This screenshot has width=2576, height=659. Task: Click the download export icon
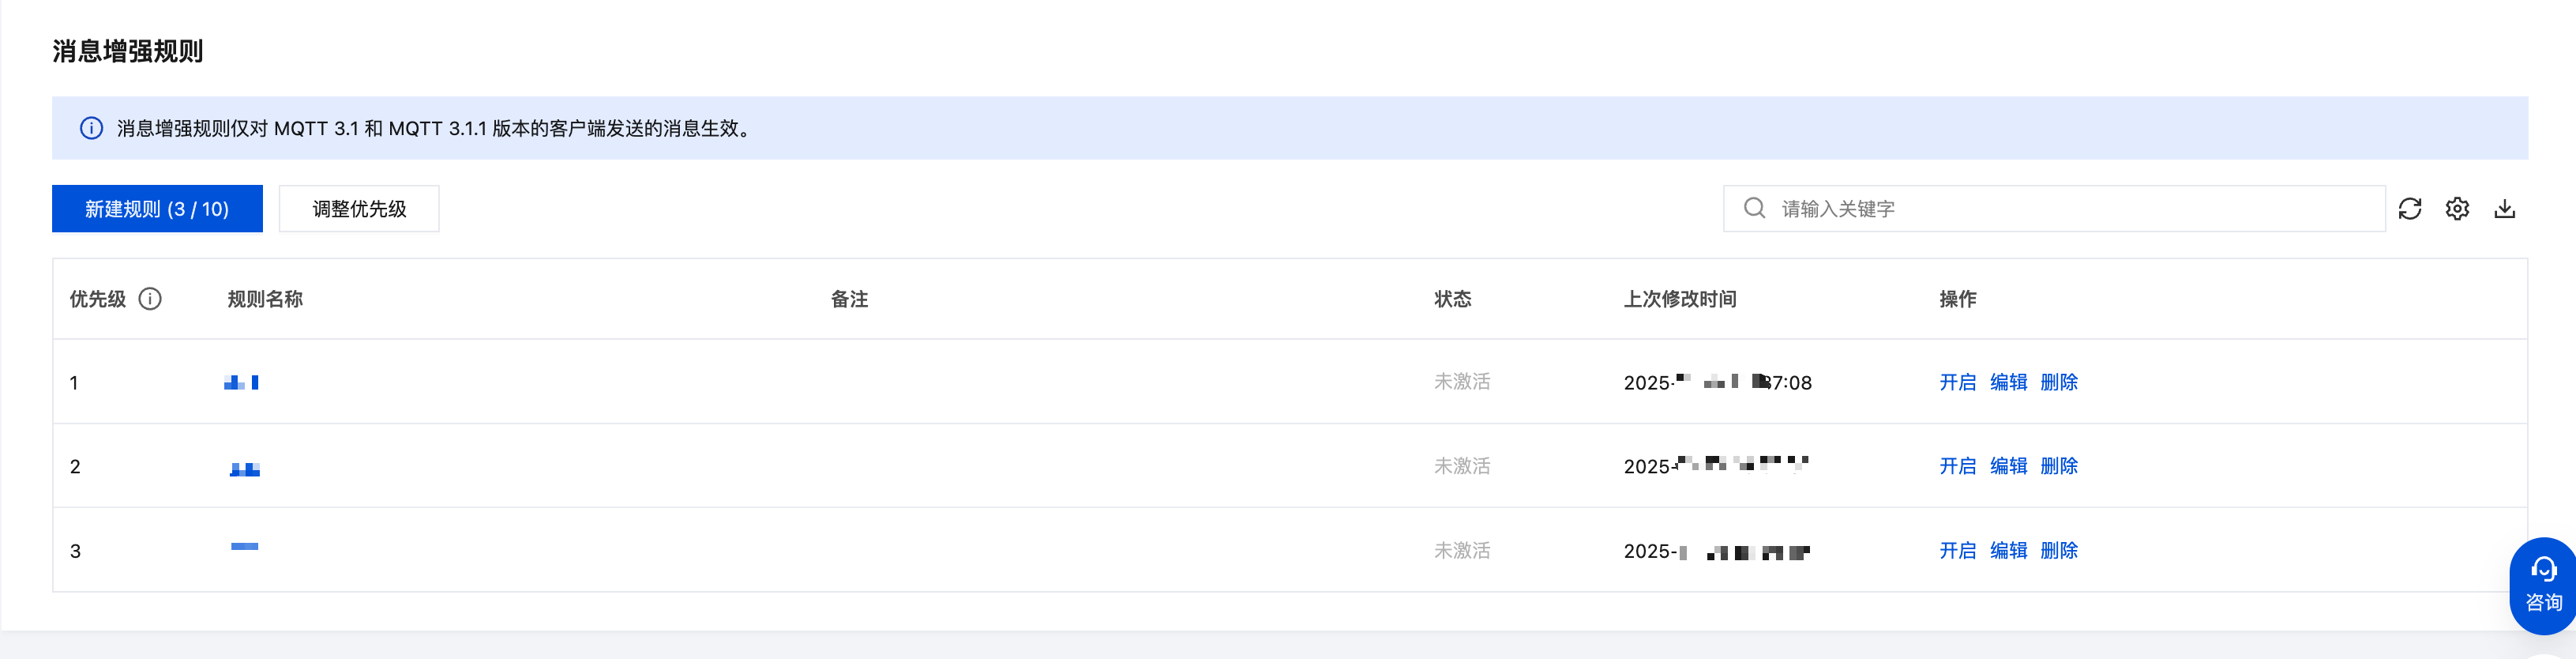click(x=2504, y=209)
